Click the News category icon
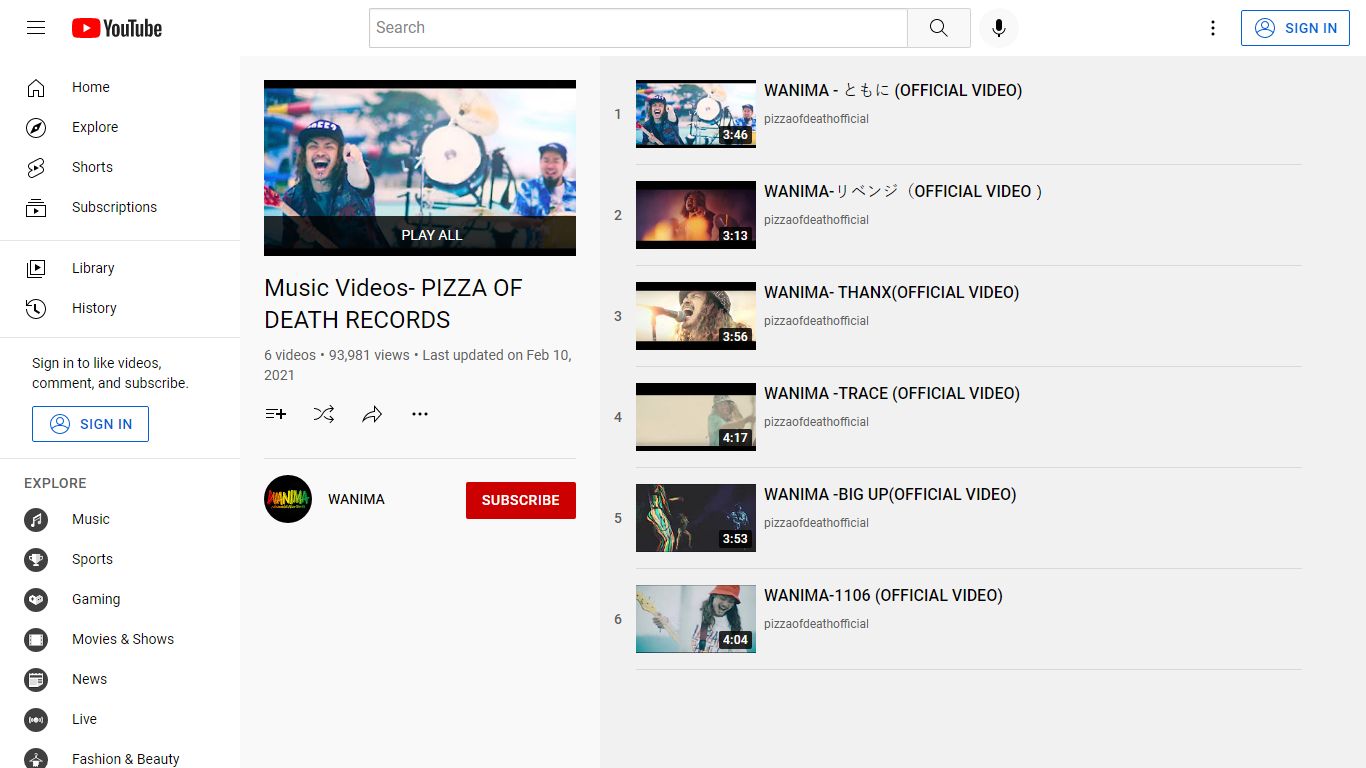 click(36, 679)
